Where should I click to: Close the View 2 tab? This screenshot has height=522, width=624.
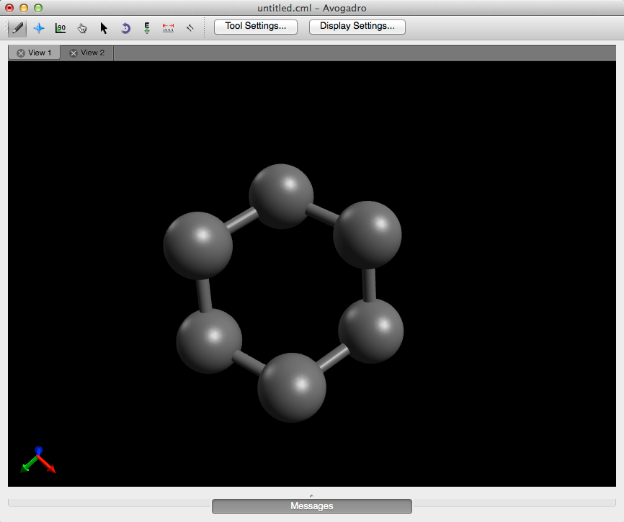[x=73, y=53]
